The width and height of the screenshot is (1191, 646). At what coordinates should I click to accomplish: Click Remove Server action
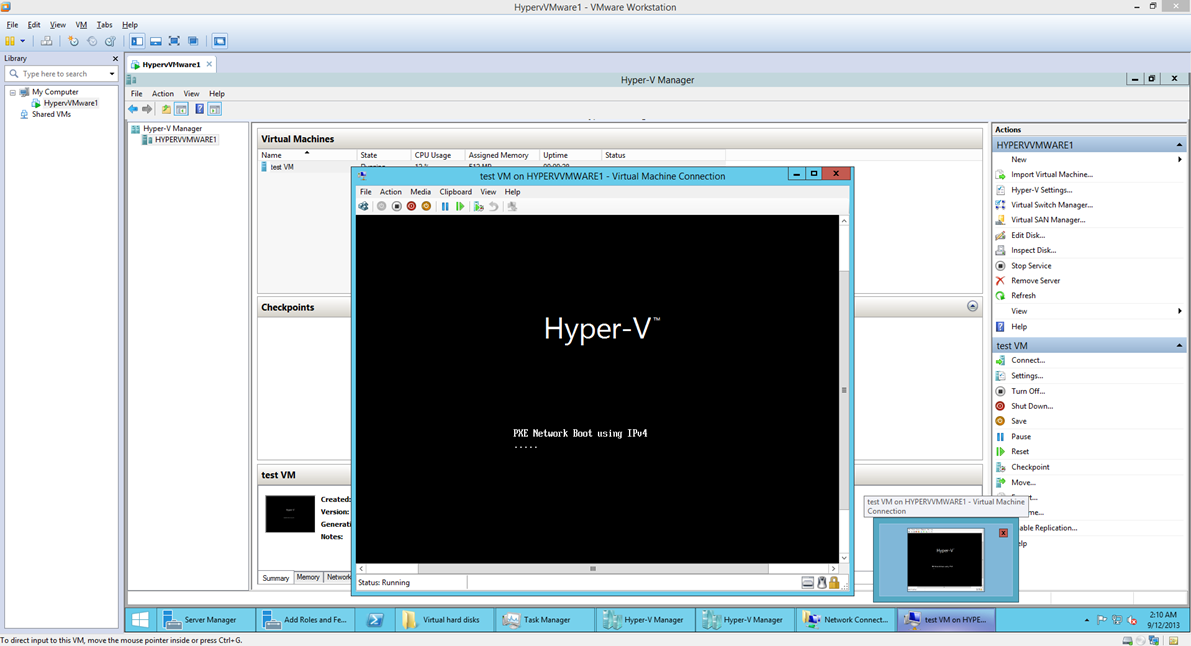(1035, 281)
